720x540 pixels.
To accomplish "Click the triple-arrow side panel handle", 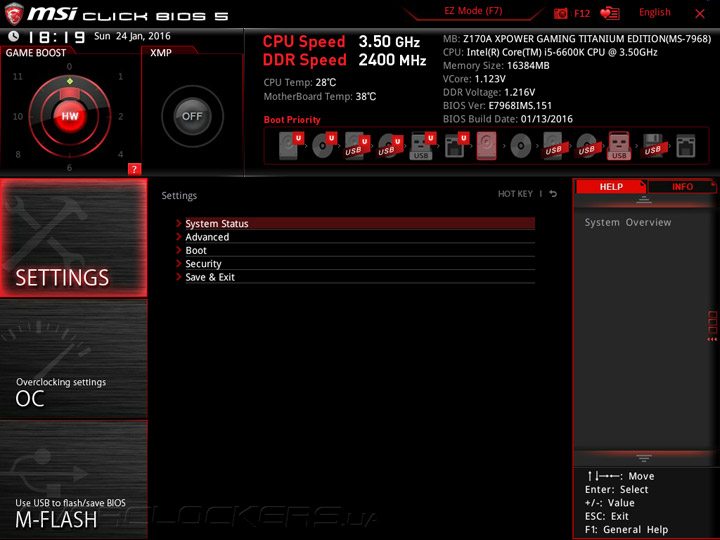I will click(712, 339).
